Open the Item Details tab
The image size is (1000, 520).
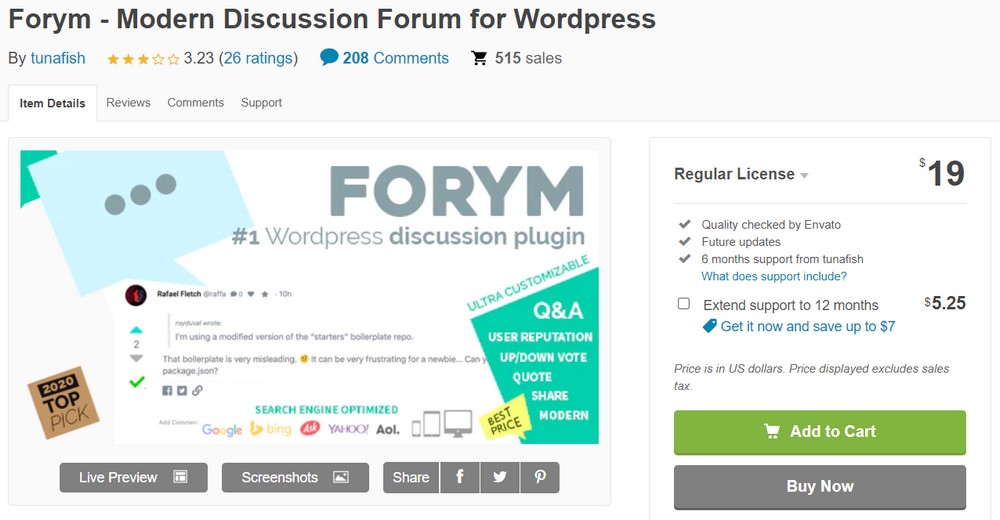click(x=52, y=103)
